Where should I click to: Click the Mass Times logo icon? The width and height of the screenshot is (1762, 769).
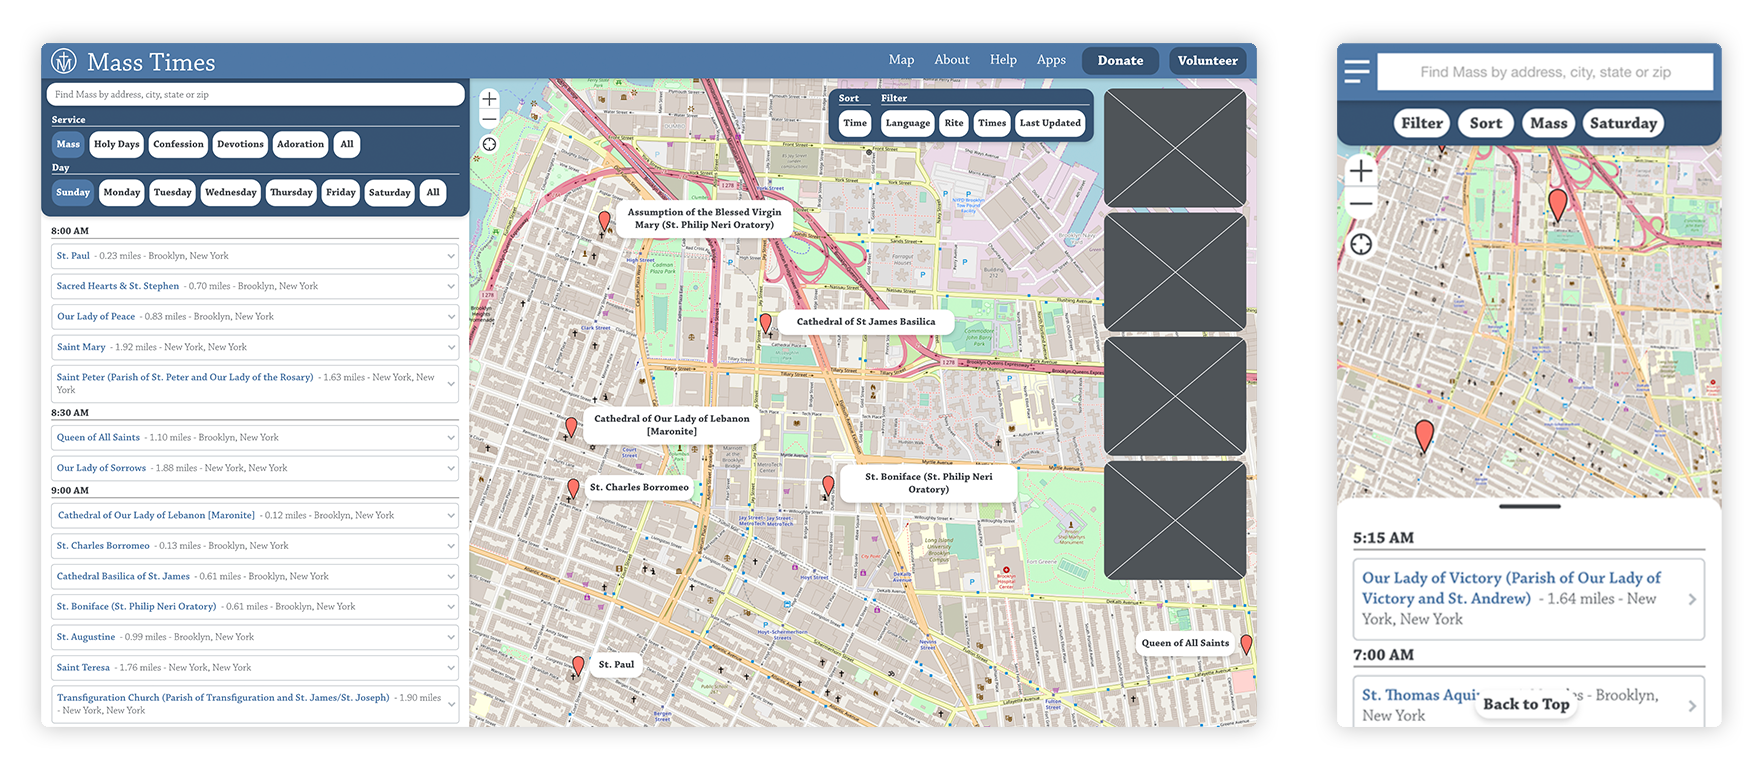coord(64,61)
